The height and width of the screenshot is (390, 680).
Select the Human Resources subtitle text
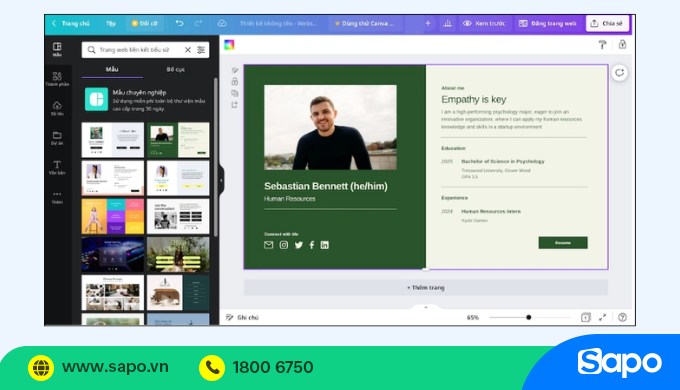(290, 199)
